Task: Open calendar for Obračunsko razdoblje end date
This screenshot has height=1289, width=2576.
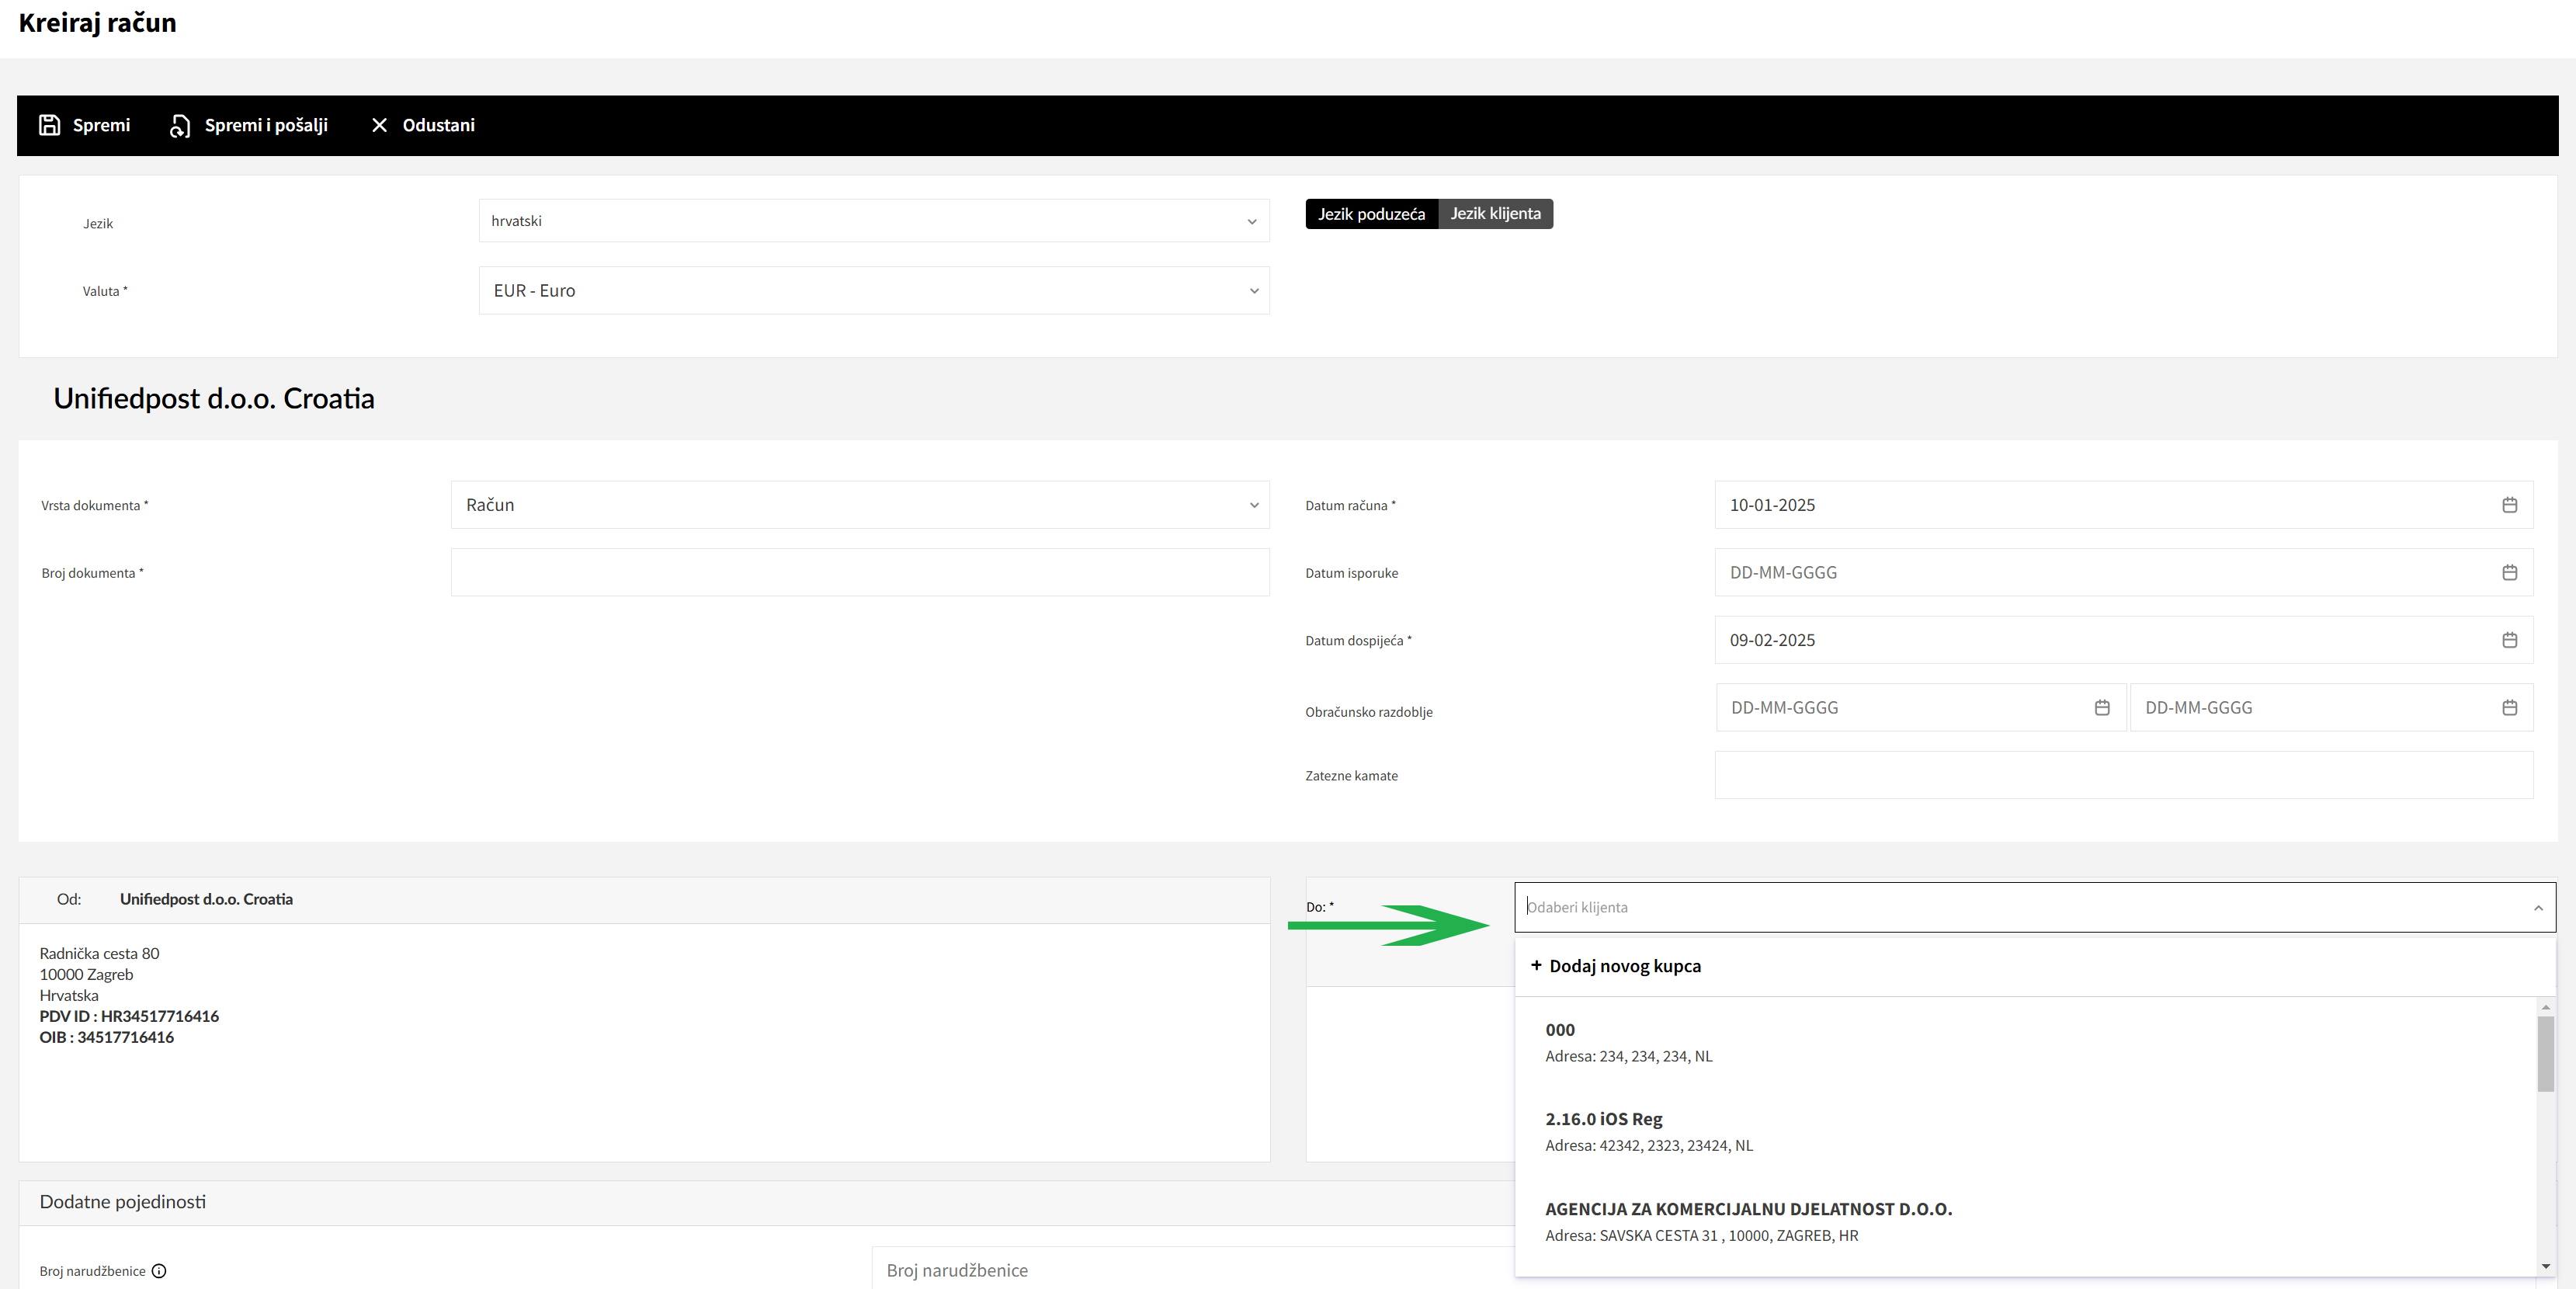Action: (x=2509, y=707)
